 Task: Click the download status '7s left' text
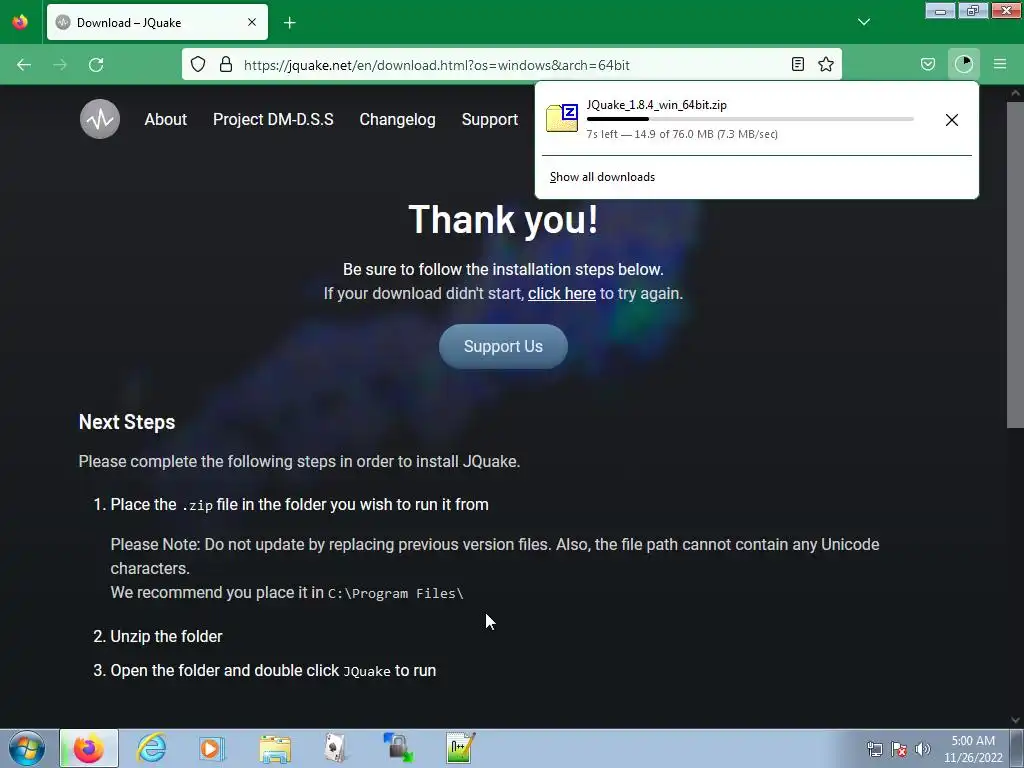pyautogui.click(x=682, y=134)
